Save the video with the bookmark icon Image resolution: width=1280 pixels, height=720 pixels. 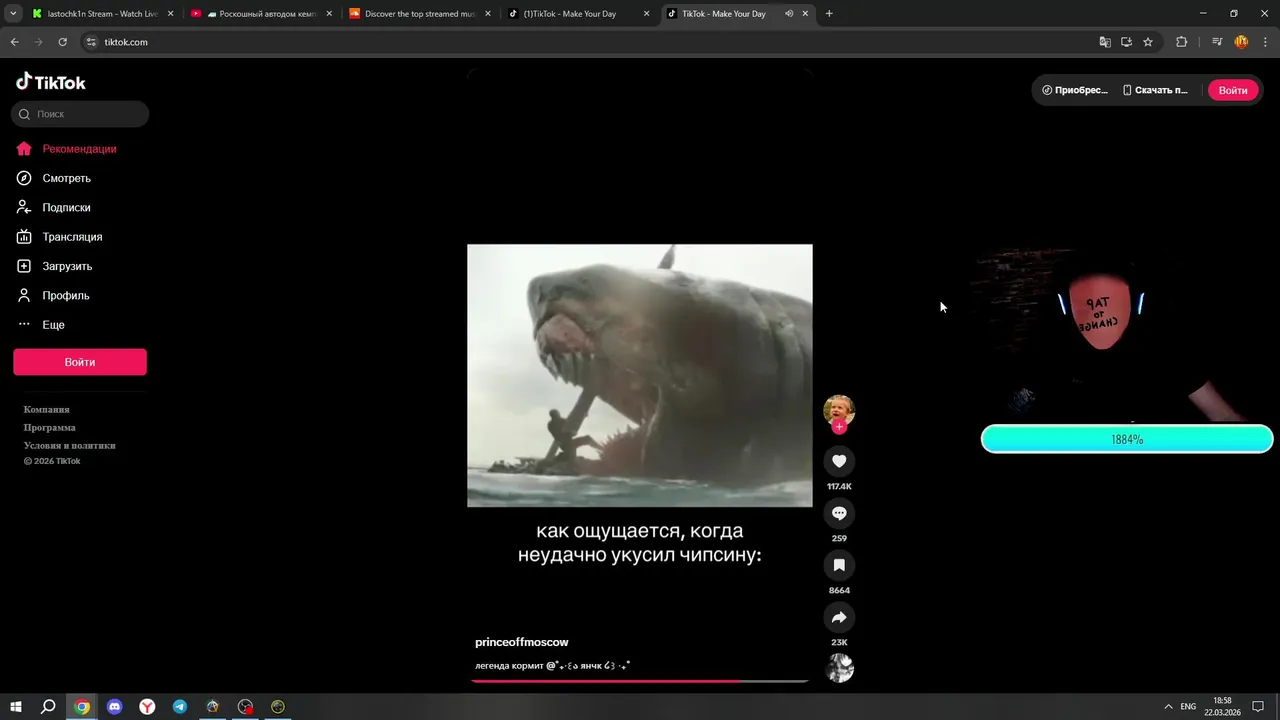coord(839,565)
